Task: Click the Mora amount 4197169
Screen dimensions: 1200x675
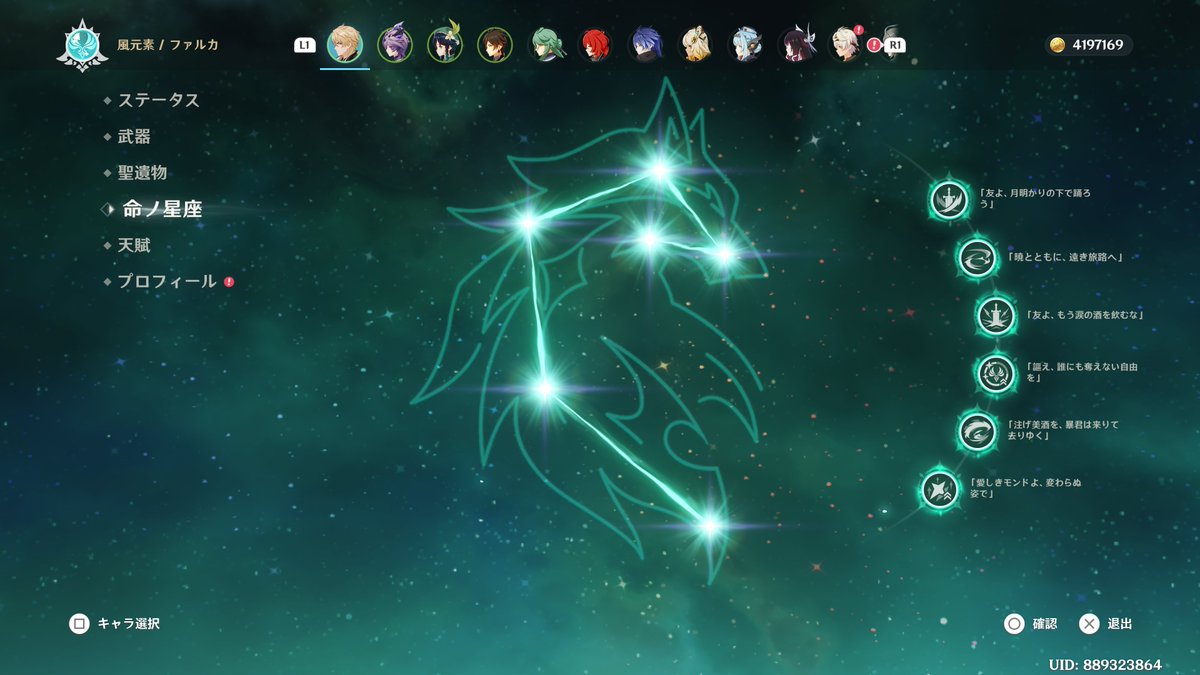Action: (x=1096, y=45)
